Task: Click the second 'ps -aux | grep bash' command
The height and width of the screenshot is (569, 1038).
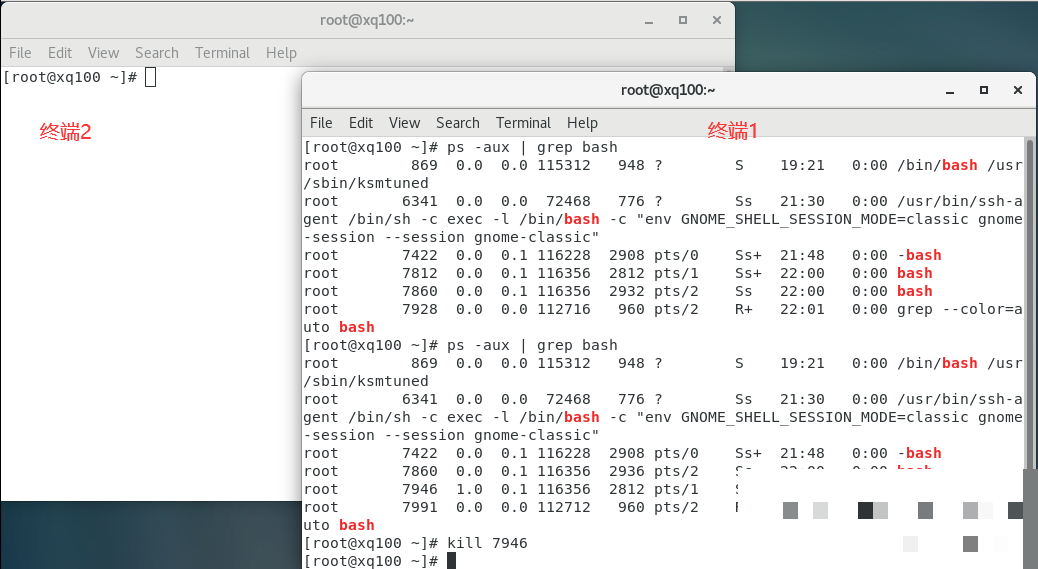Action: pyautogui.click(x=532, y=345)
